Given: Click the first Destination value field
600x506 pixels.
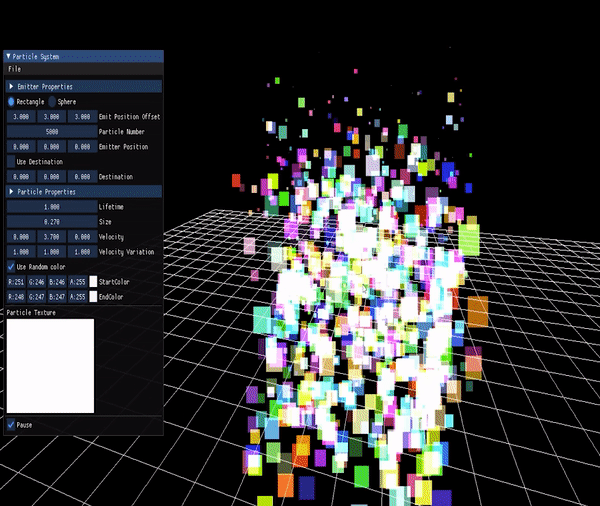Looking at the screenshot, I should (21, 177).
